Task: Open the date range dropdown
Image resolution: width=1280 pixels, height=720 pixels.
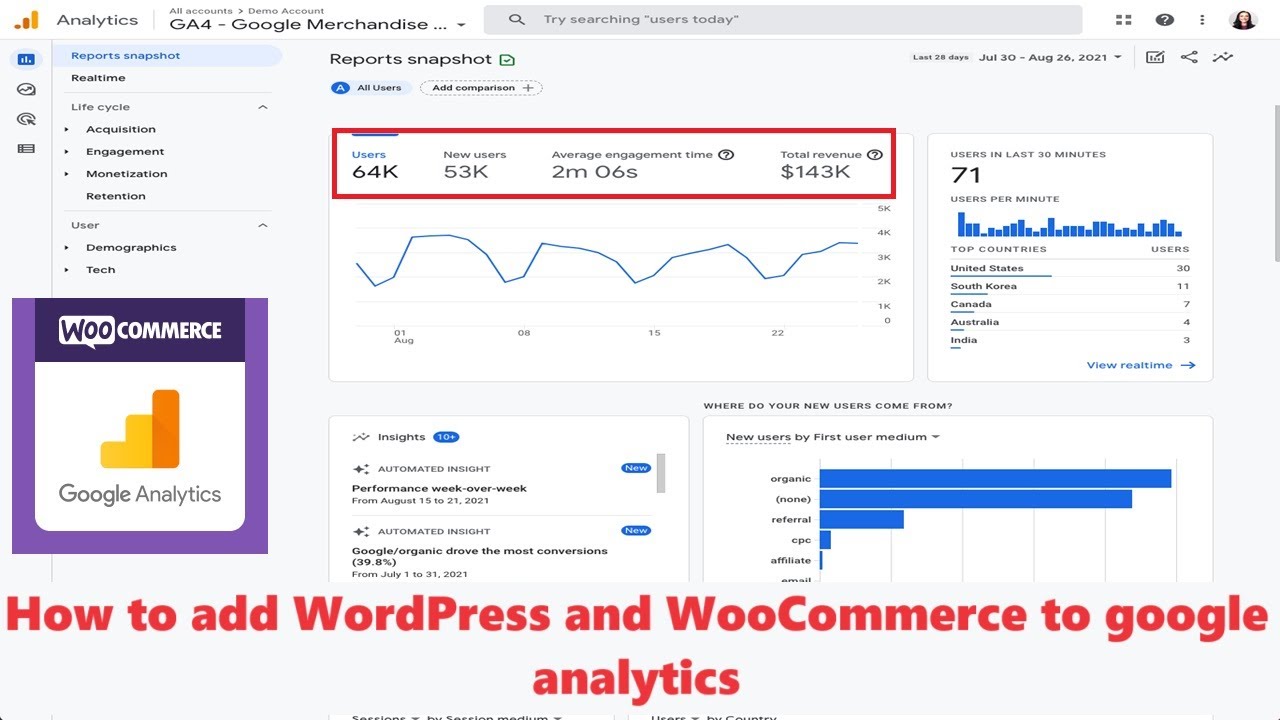Action: tap(1050, 57)
